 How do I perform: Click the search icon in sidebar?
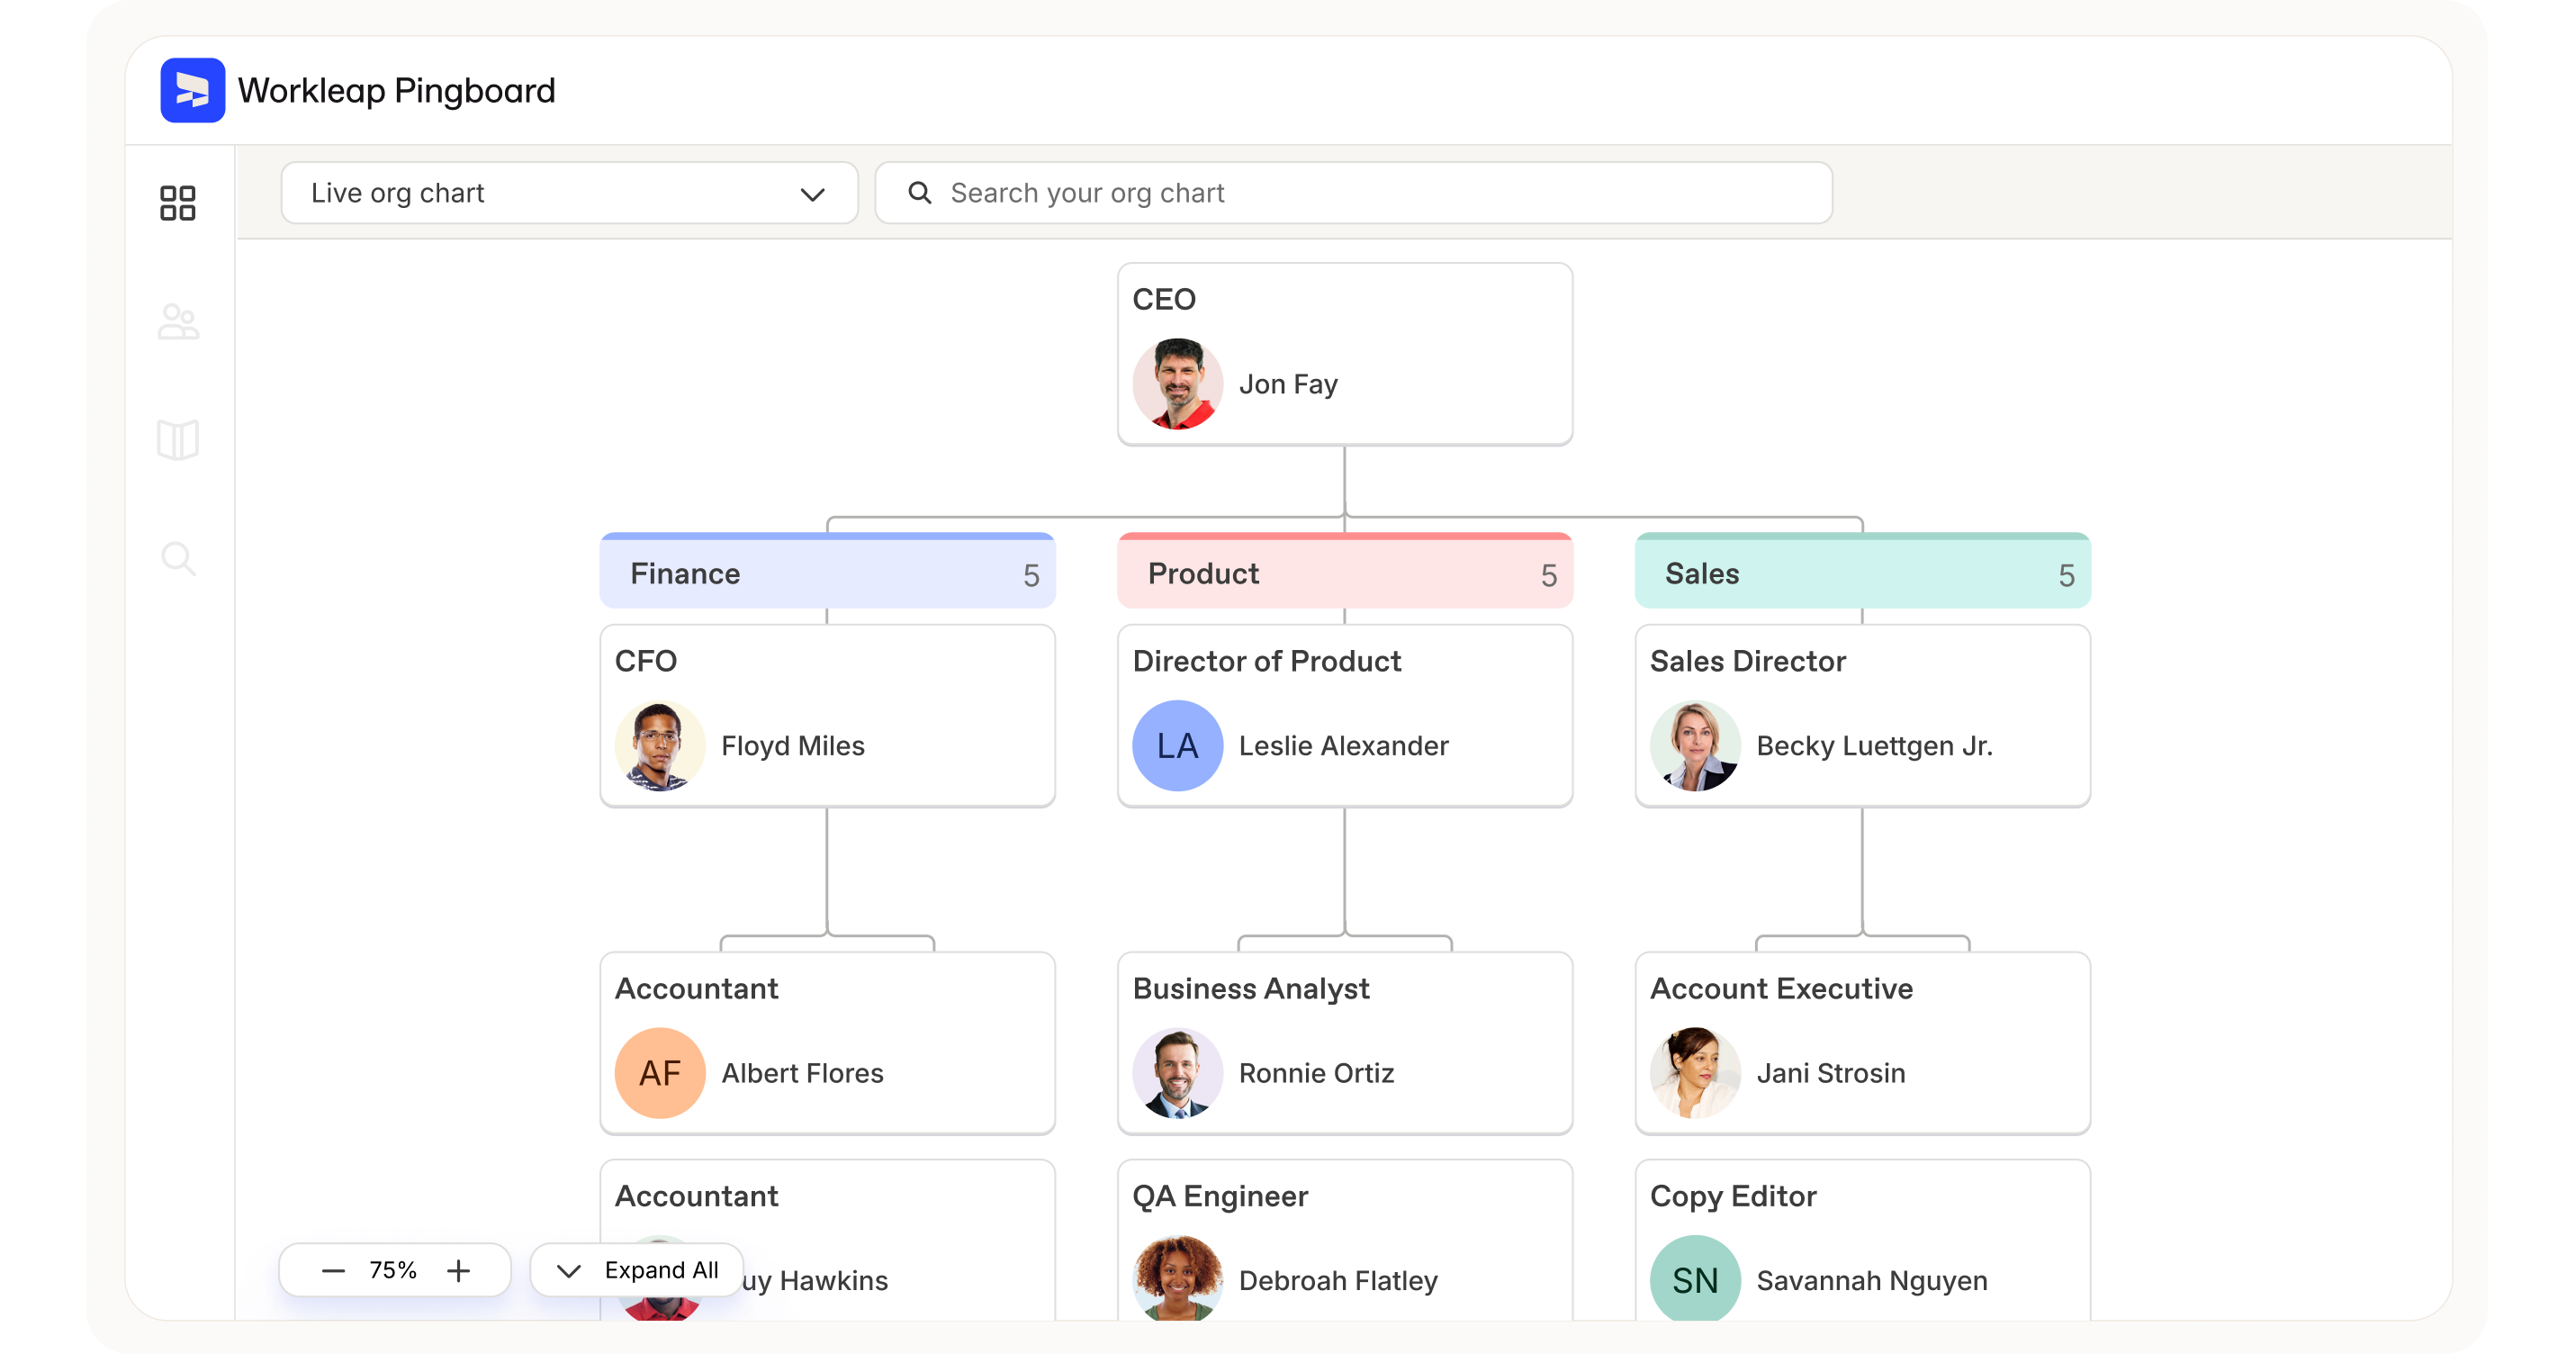pos(178,559)
